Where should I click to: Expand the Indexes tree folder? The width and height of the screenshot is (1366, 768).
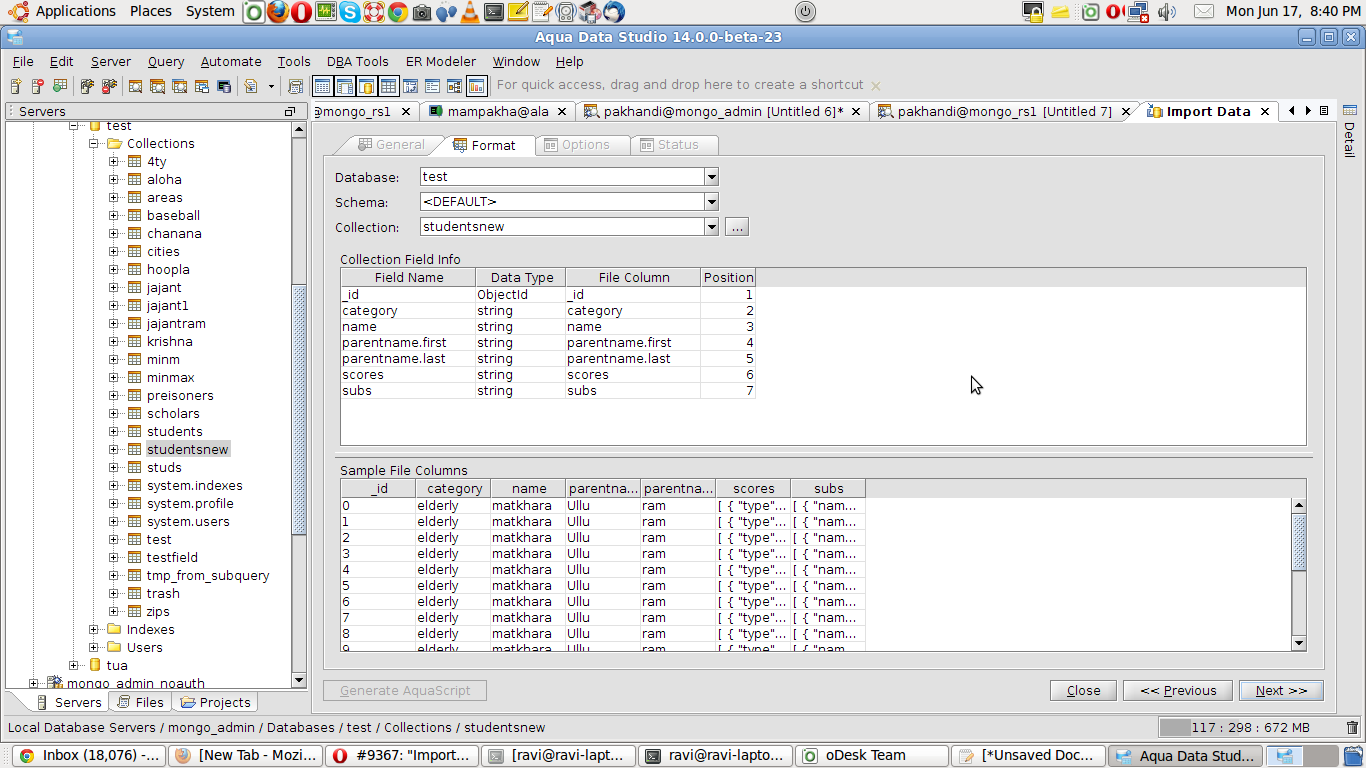click(x=93, y=630)
